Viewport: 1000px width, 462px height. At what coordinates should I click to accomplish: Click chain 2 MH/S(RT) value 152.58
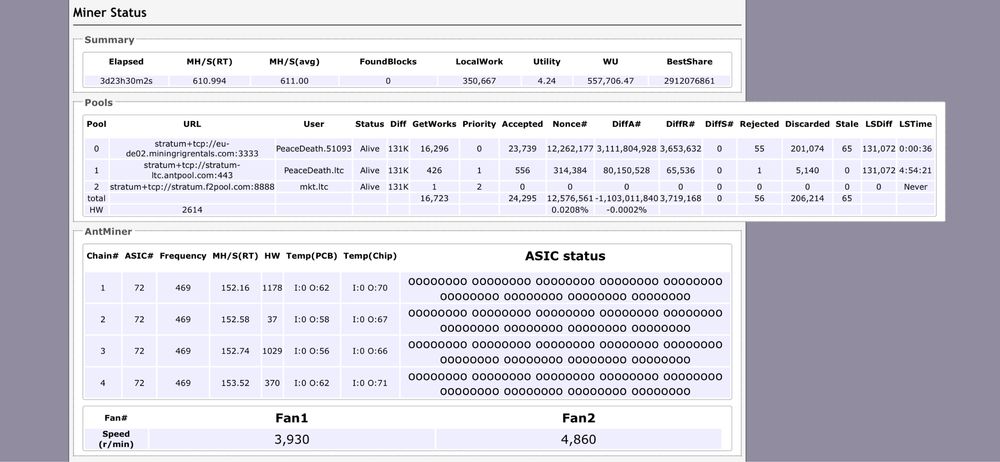(x=235, y=319)
